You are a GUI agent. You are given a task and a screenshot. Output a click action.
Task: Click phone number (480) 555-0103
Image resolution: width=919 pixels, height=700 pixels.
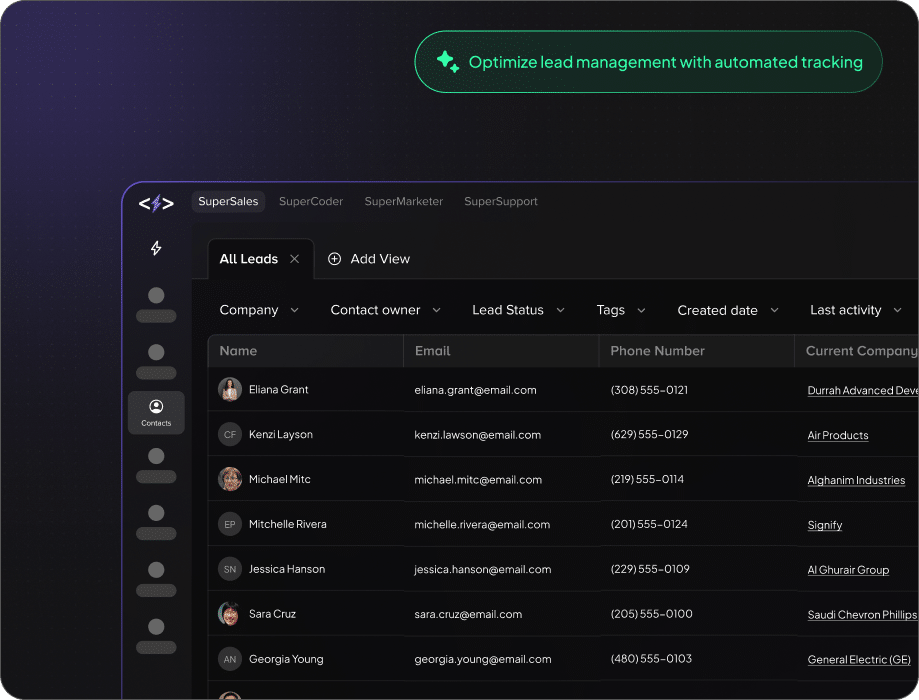651,658
